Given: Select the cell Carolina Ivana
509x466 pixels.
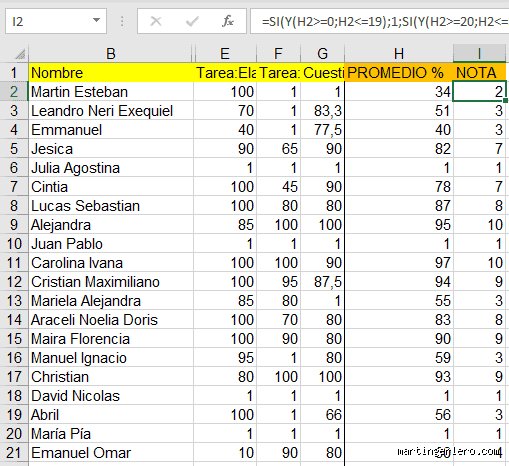Looking at the screenshot, I should pyautogui.click(x=111, y=263).
